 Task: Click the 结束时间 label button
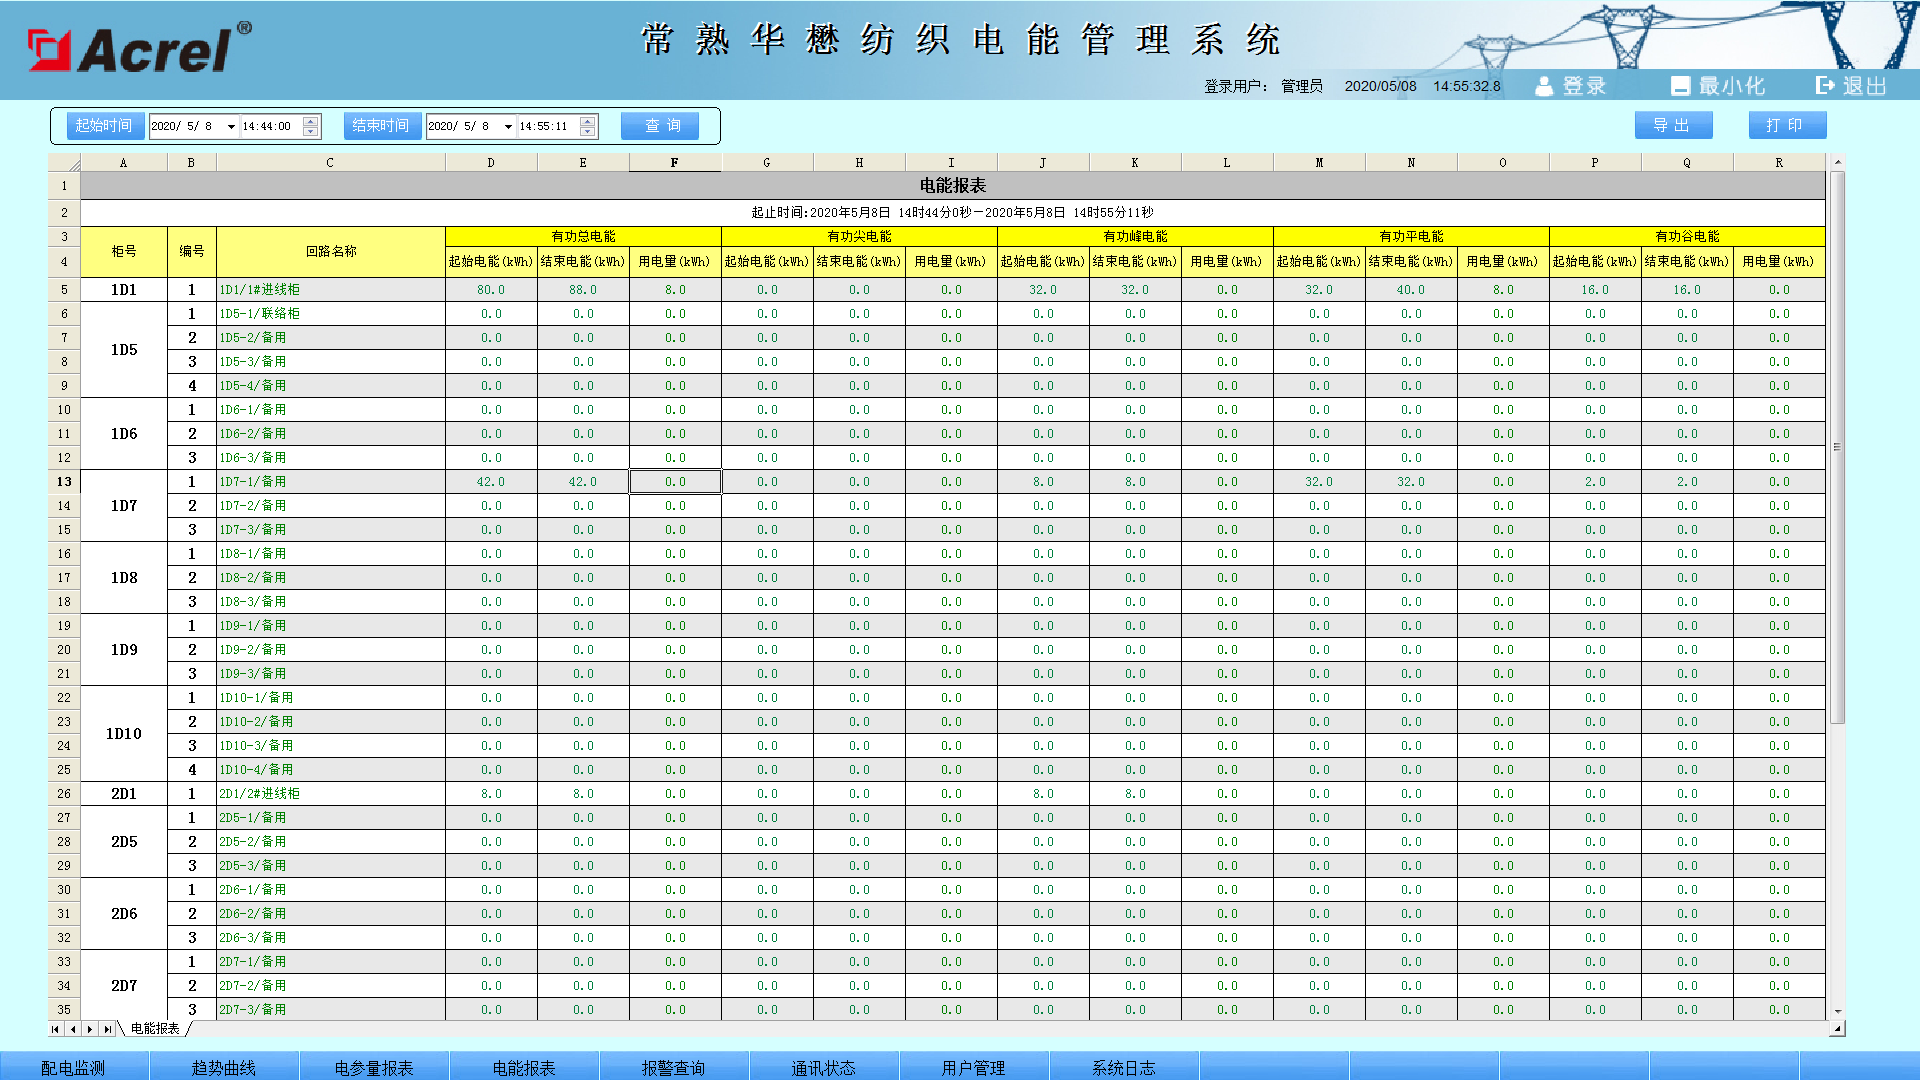pos(382,125)
